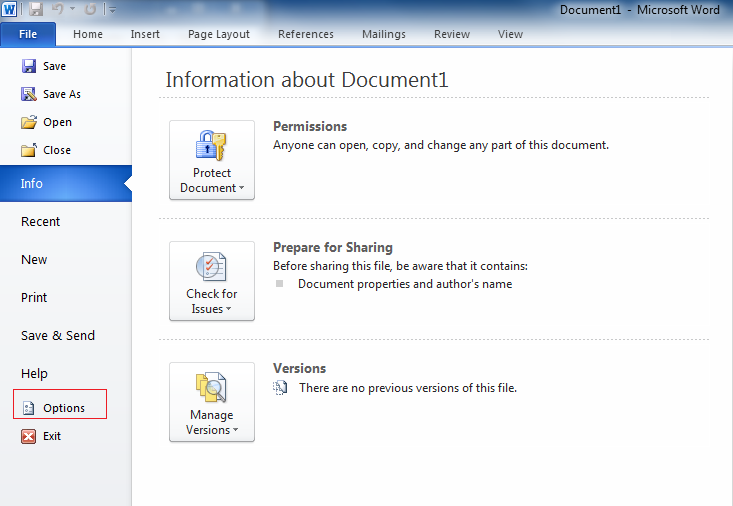
Task: Click the Prepare for Sharing heading
Action: pyautogui.click(x=333, y=247)
